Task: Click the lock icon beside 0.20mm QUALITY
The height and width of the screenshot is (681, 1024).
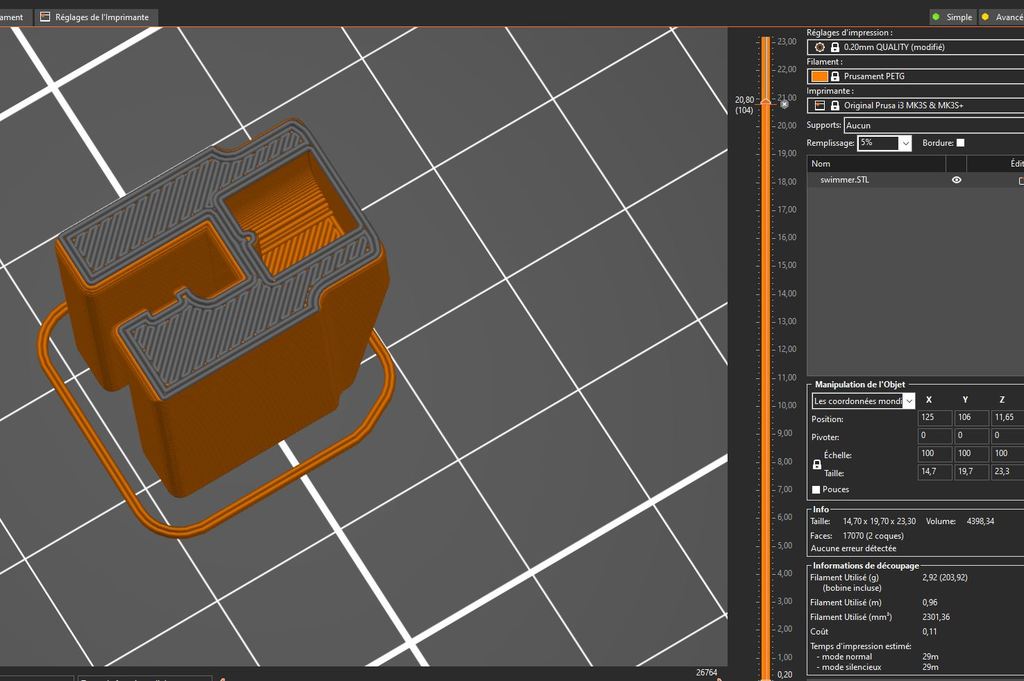Action: coord(835,47)
